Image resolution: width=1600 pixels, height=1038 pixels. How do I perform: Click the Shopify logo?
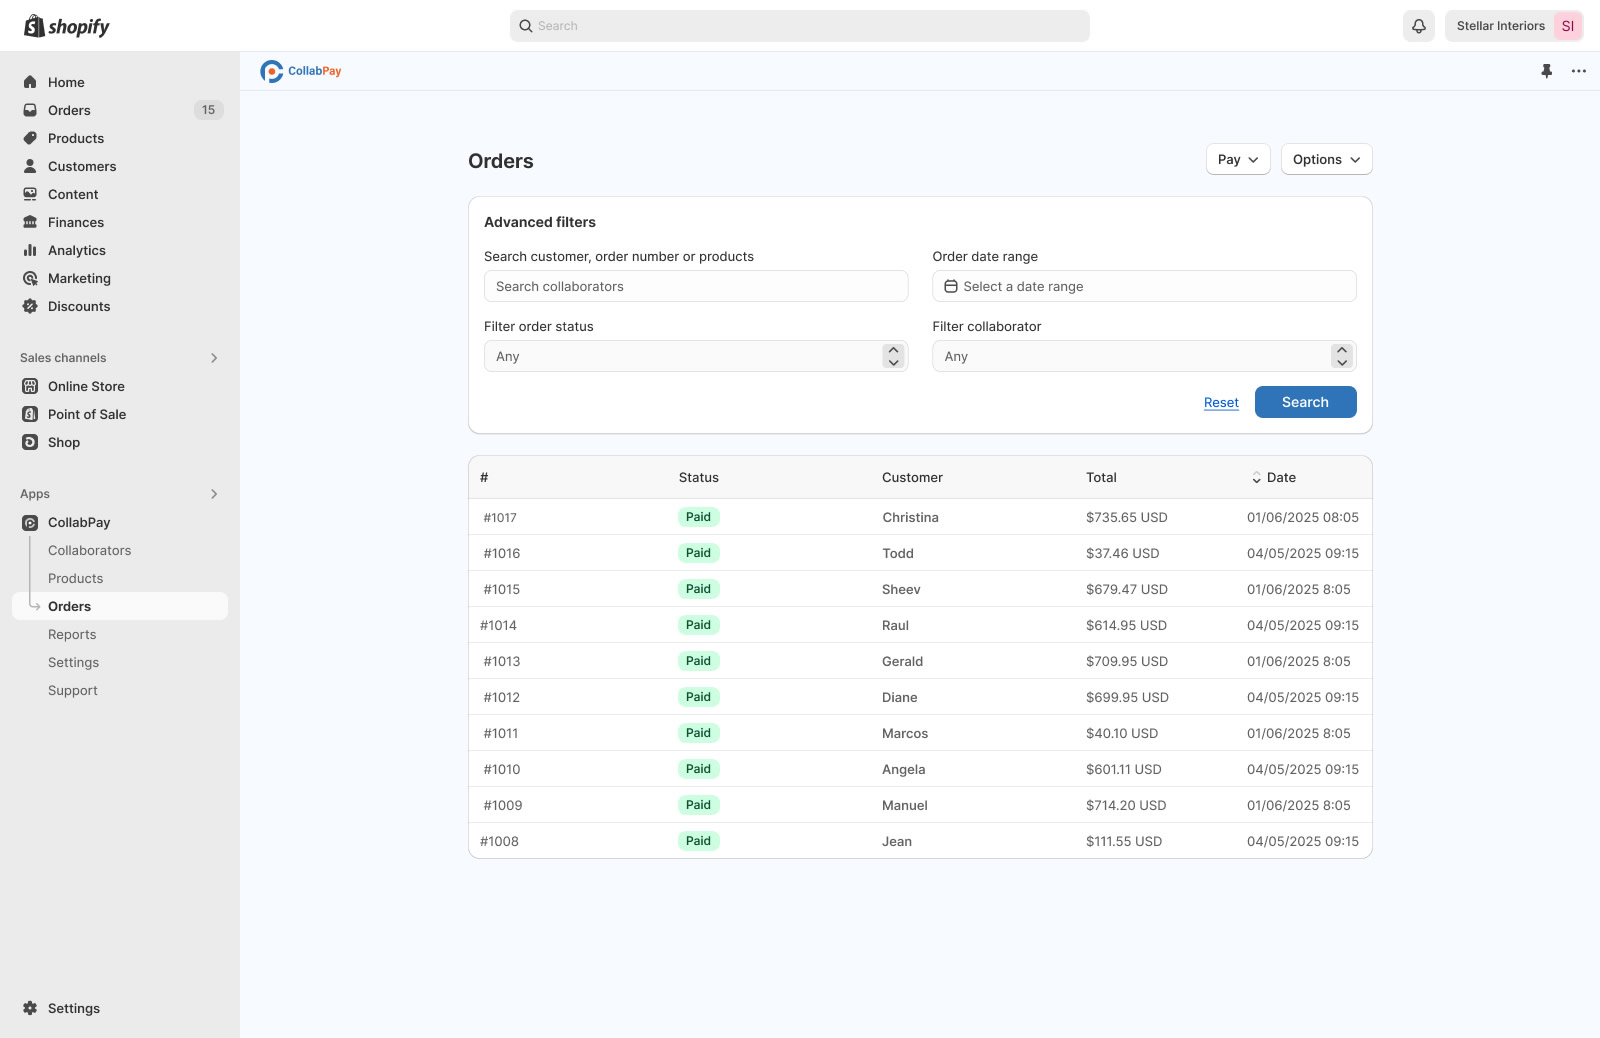(67, 26)
